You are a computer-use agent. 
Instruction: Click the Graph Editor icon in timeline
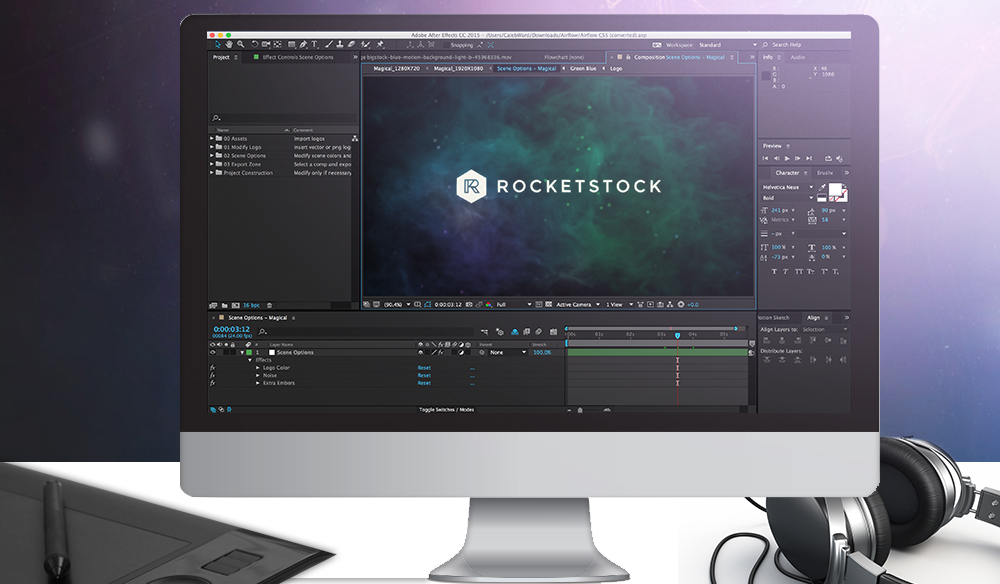pyautogui.click(x=553, y=332)
